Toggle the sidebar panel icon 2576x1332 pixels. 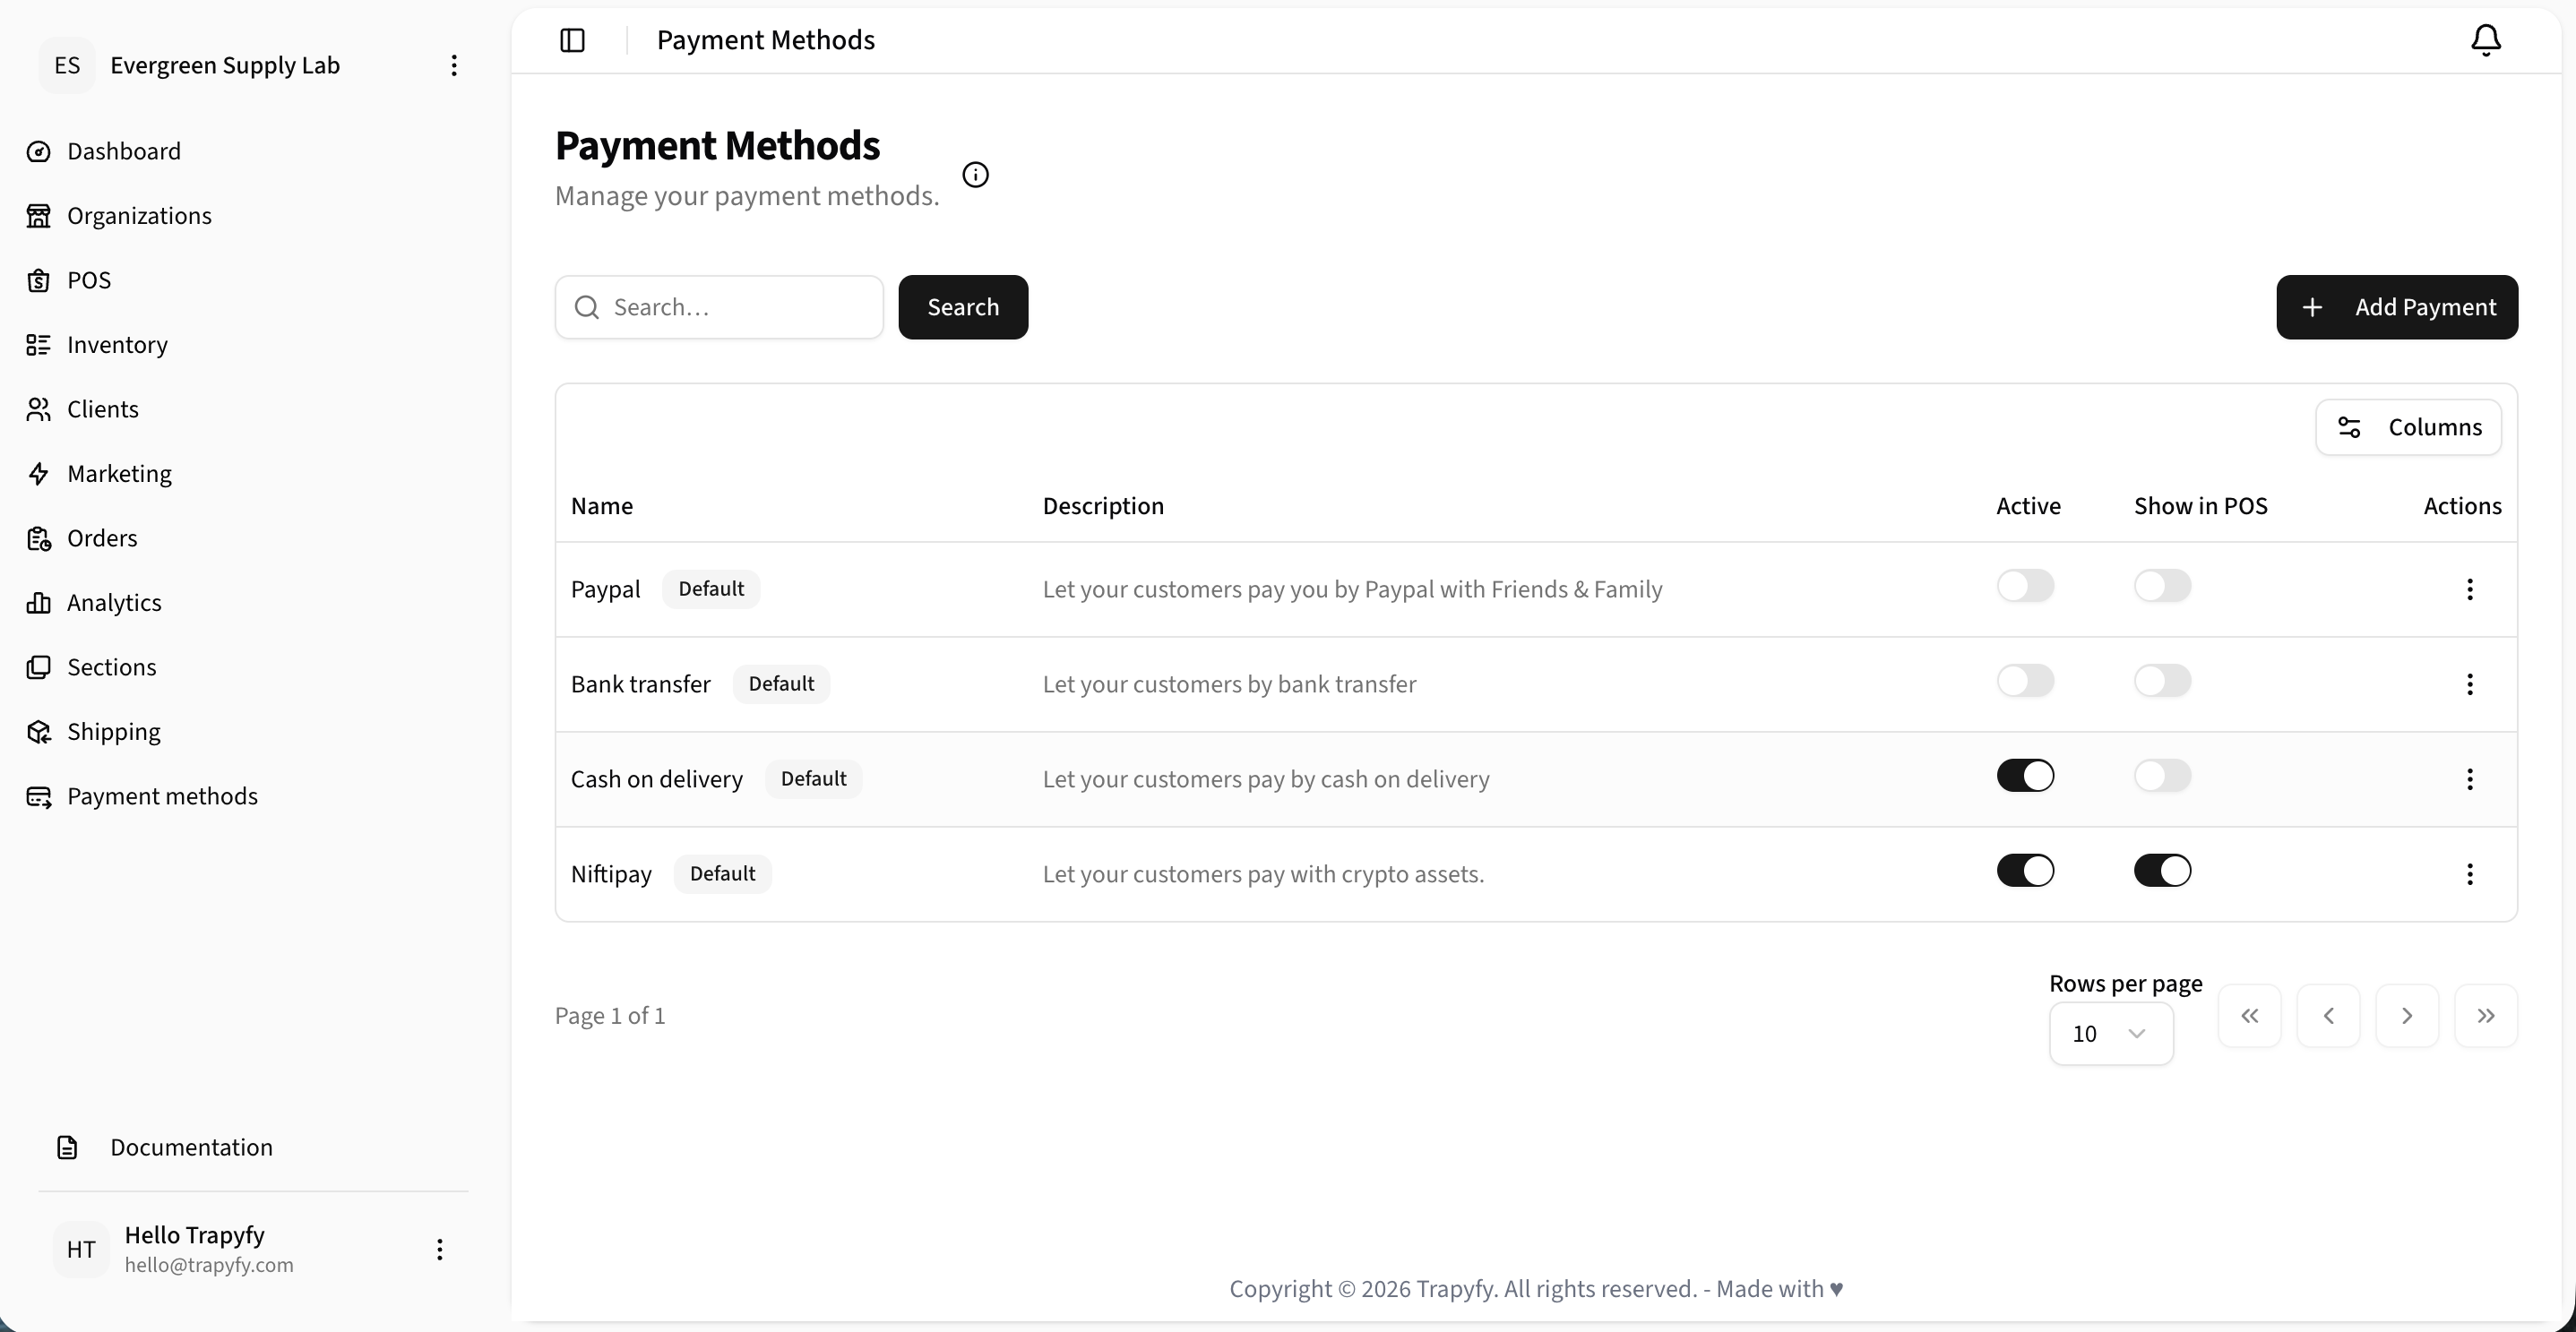[572, 40]
